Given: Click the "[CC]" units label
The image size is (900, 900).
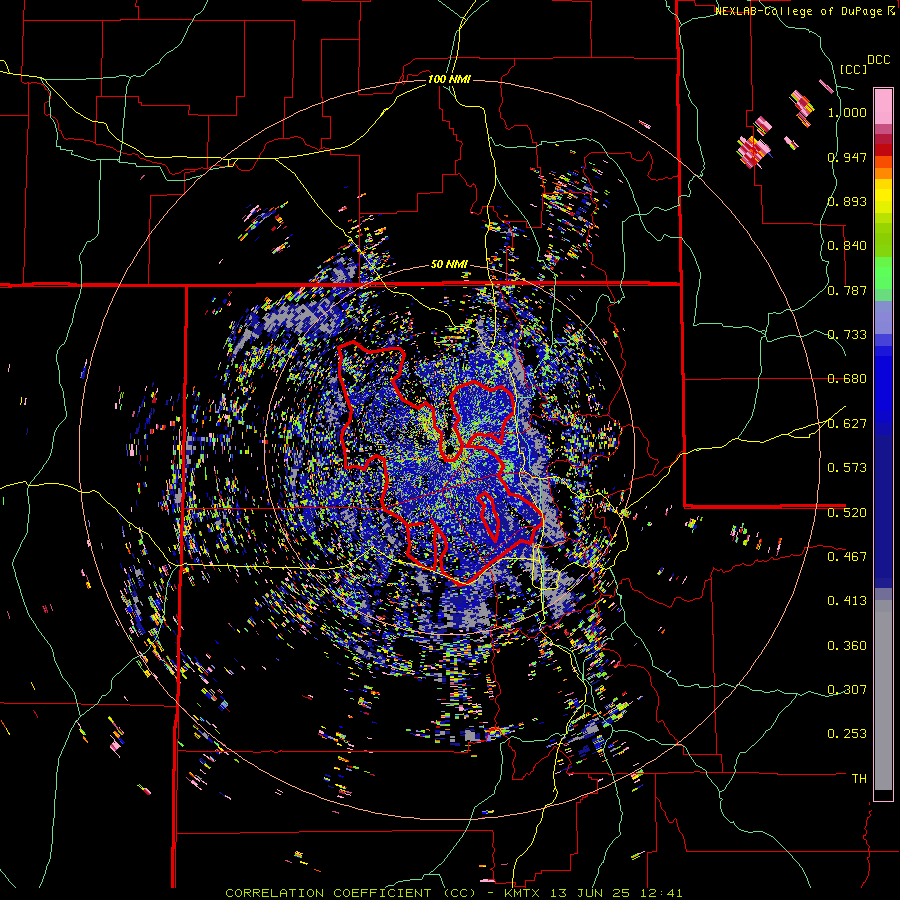Looking at the screenshot, I should click(x=853, y=69).
